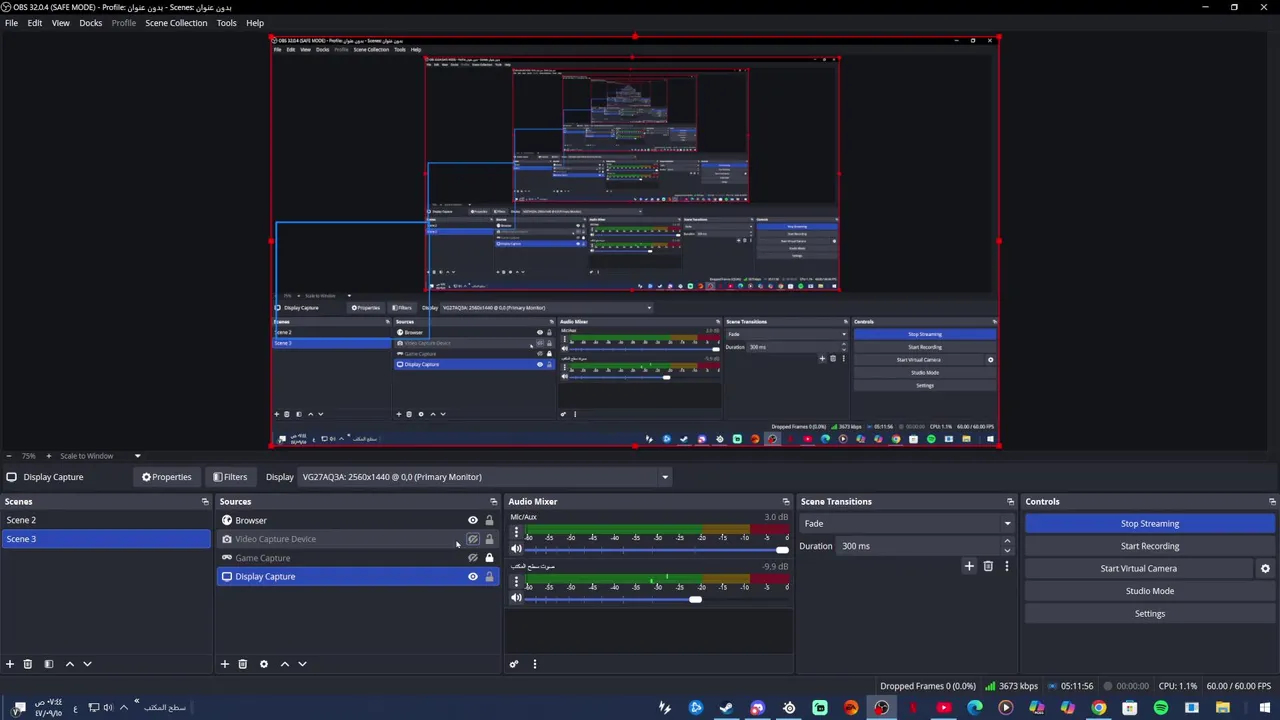Open EA app from the taskbar

(x=851, y=708)
